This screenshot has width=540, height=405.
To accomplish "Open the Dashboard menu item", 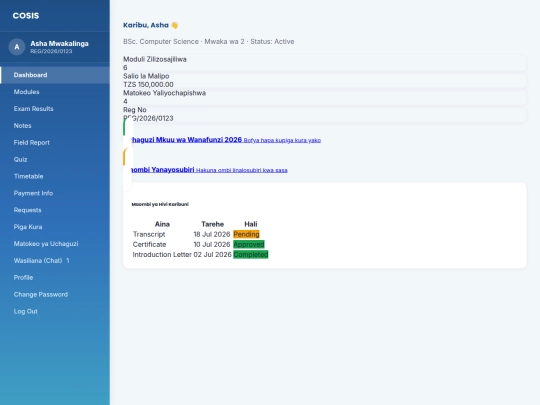I will click(55, 75).
